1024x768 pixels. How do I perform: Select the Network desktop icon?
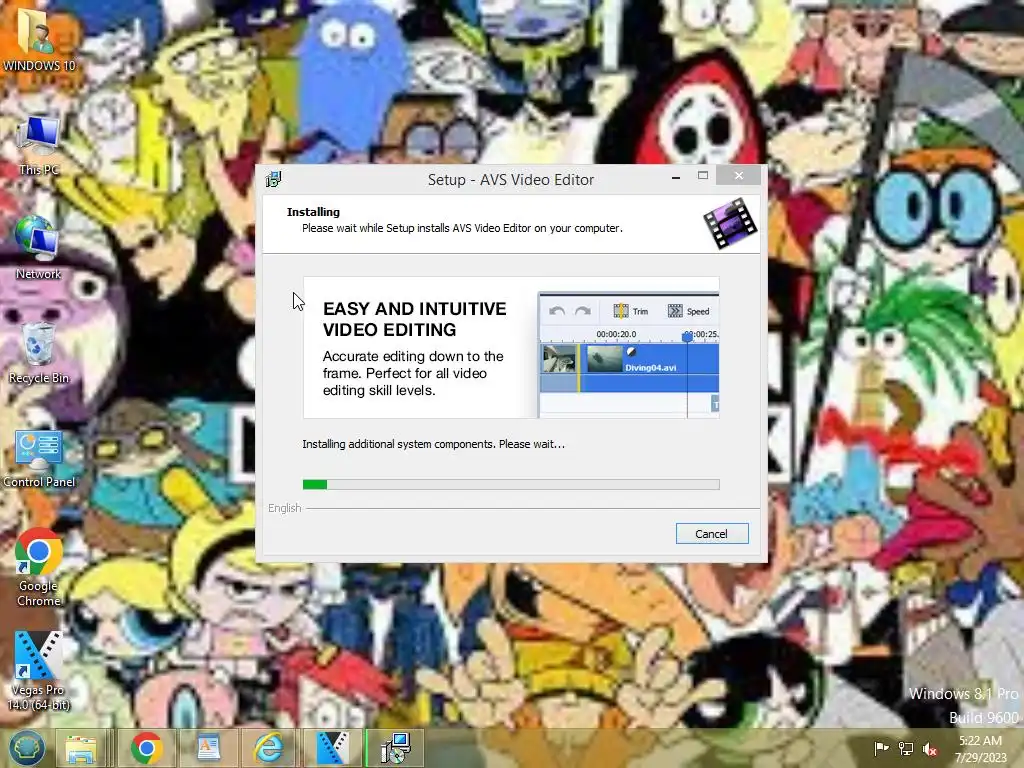click(38, 249)
